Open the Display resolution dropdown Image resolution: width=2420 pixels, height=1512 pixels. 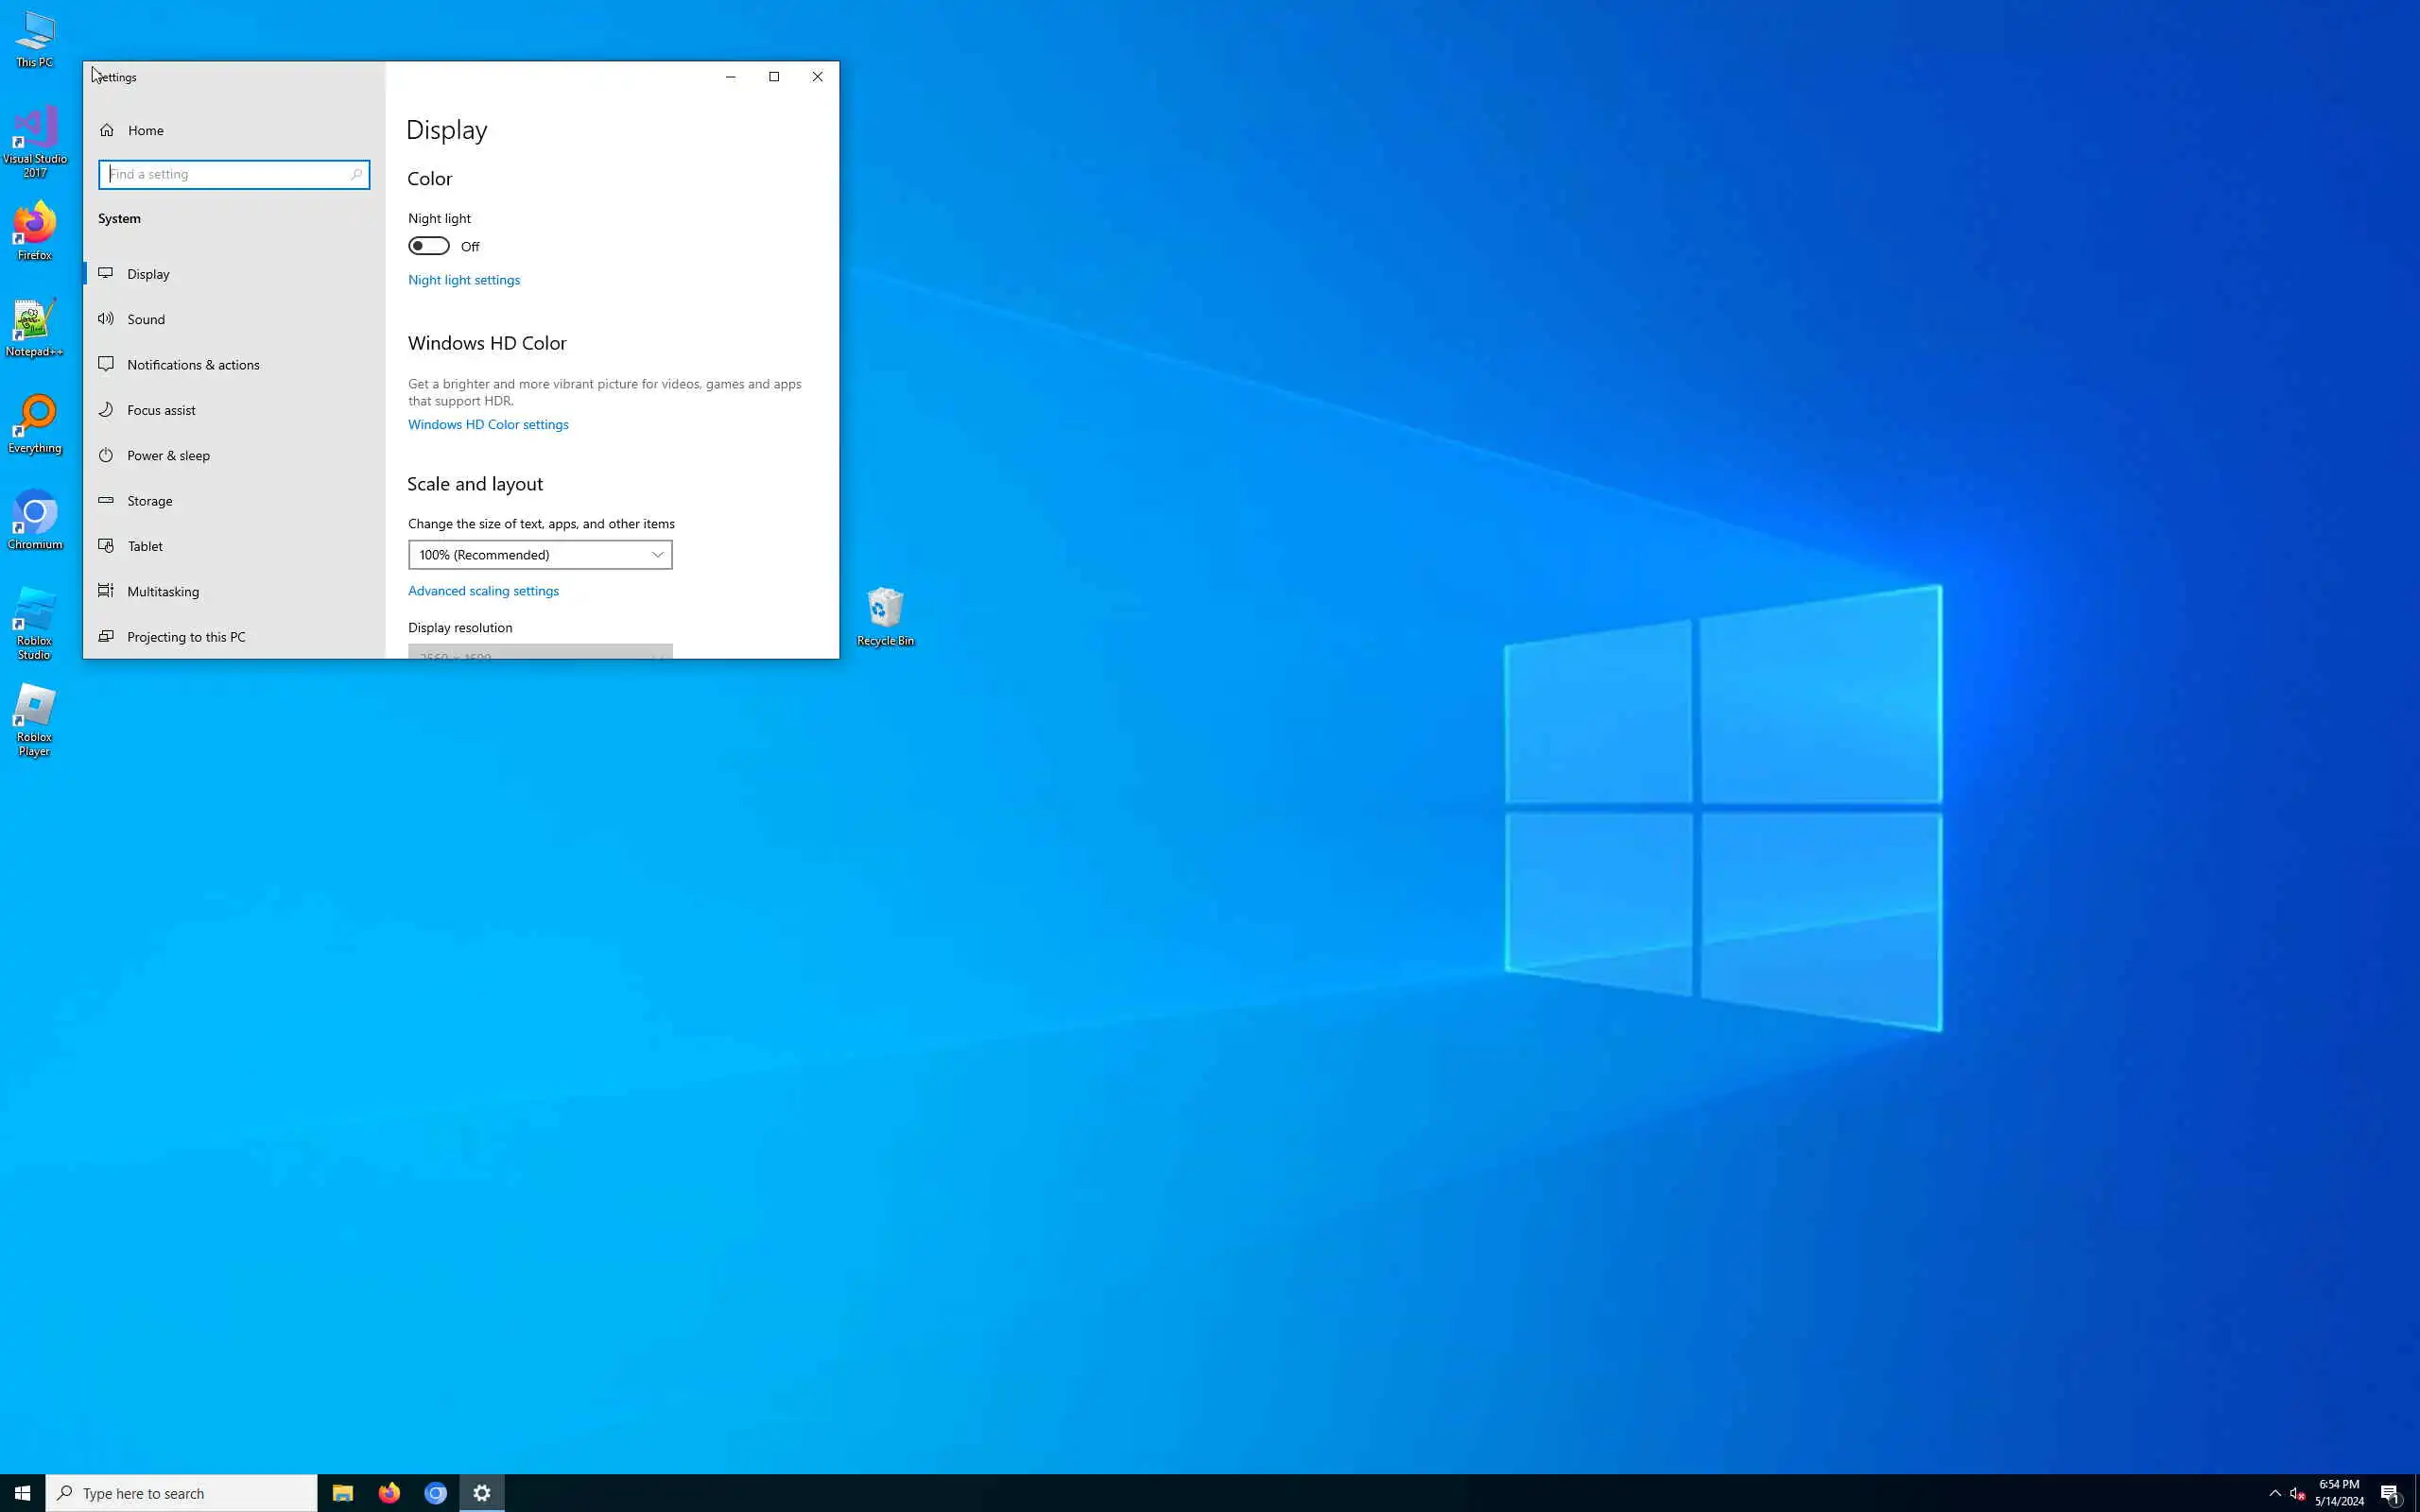pos(540,652)
